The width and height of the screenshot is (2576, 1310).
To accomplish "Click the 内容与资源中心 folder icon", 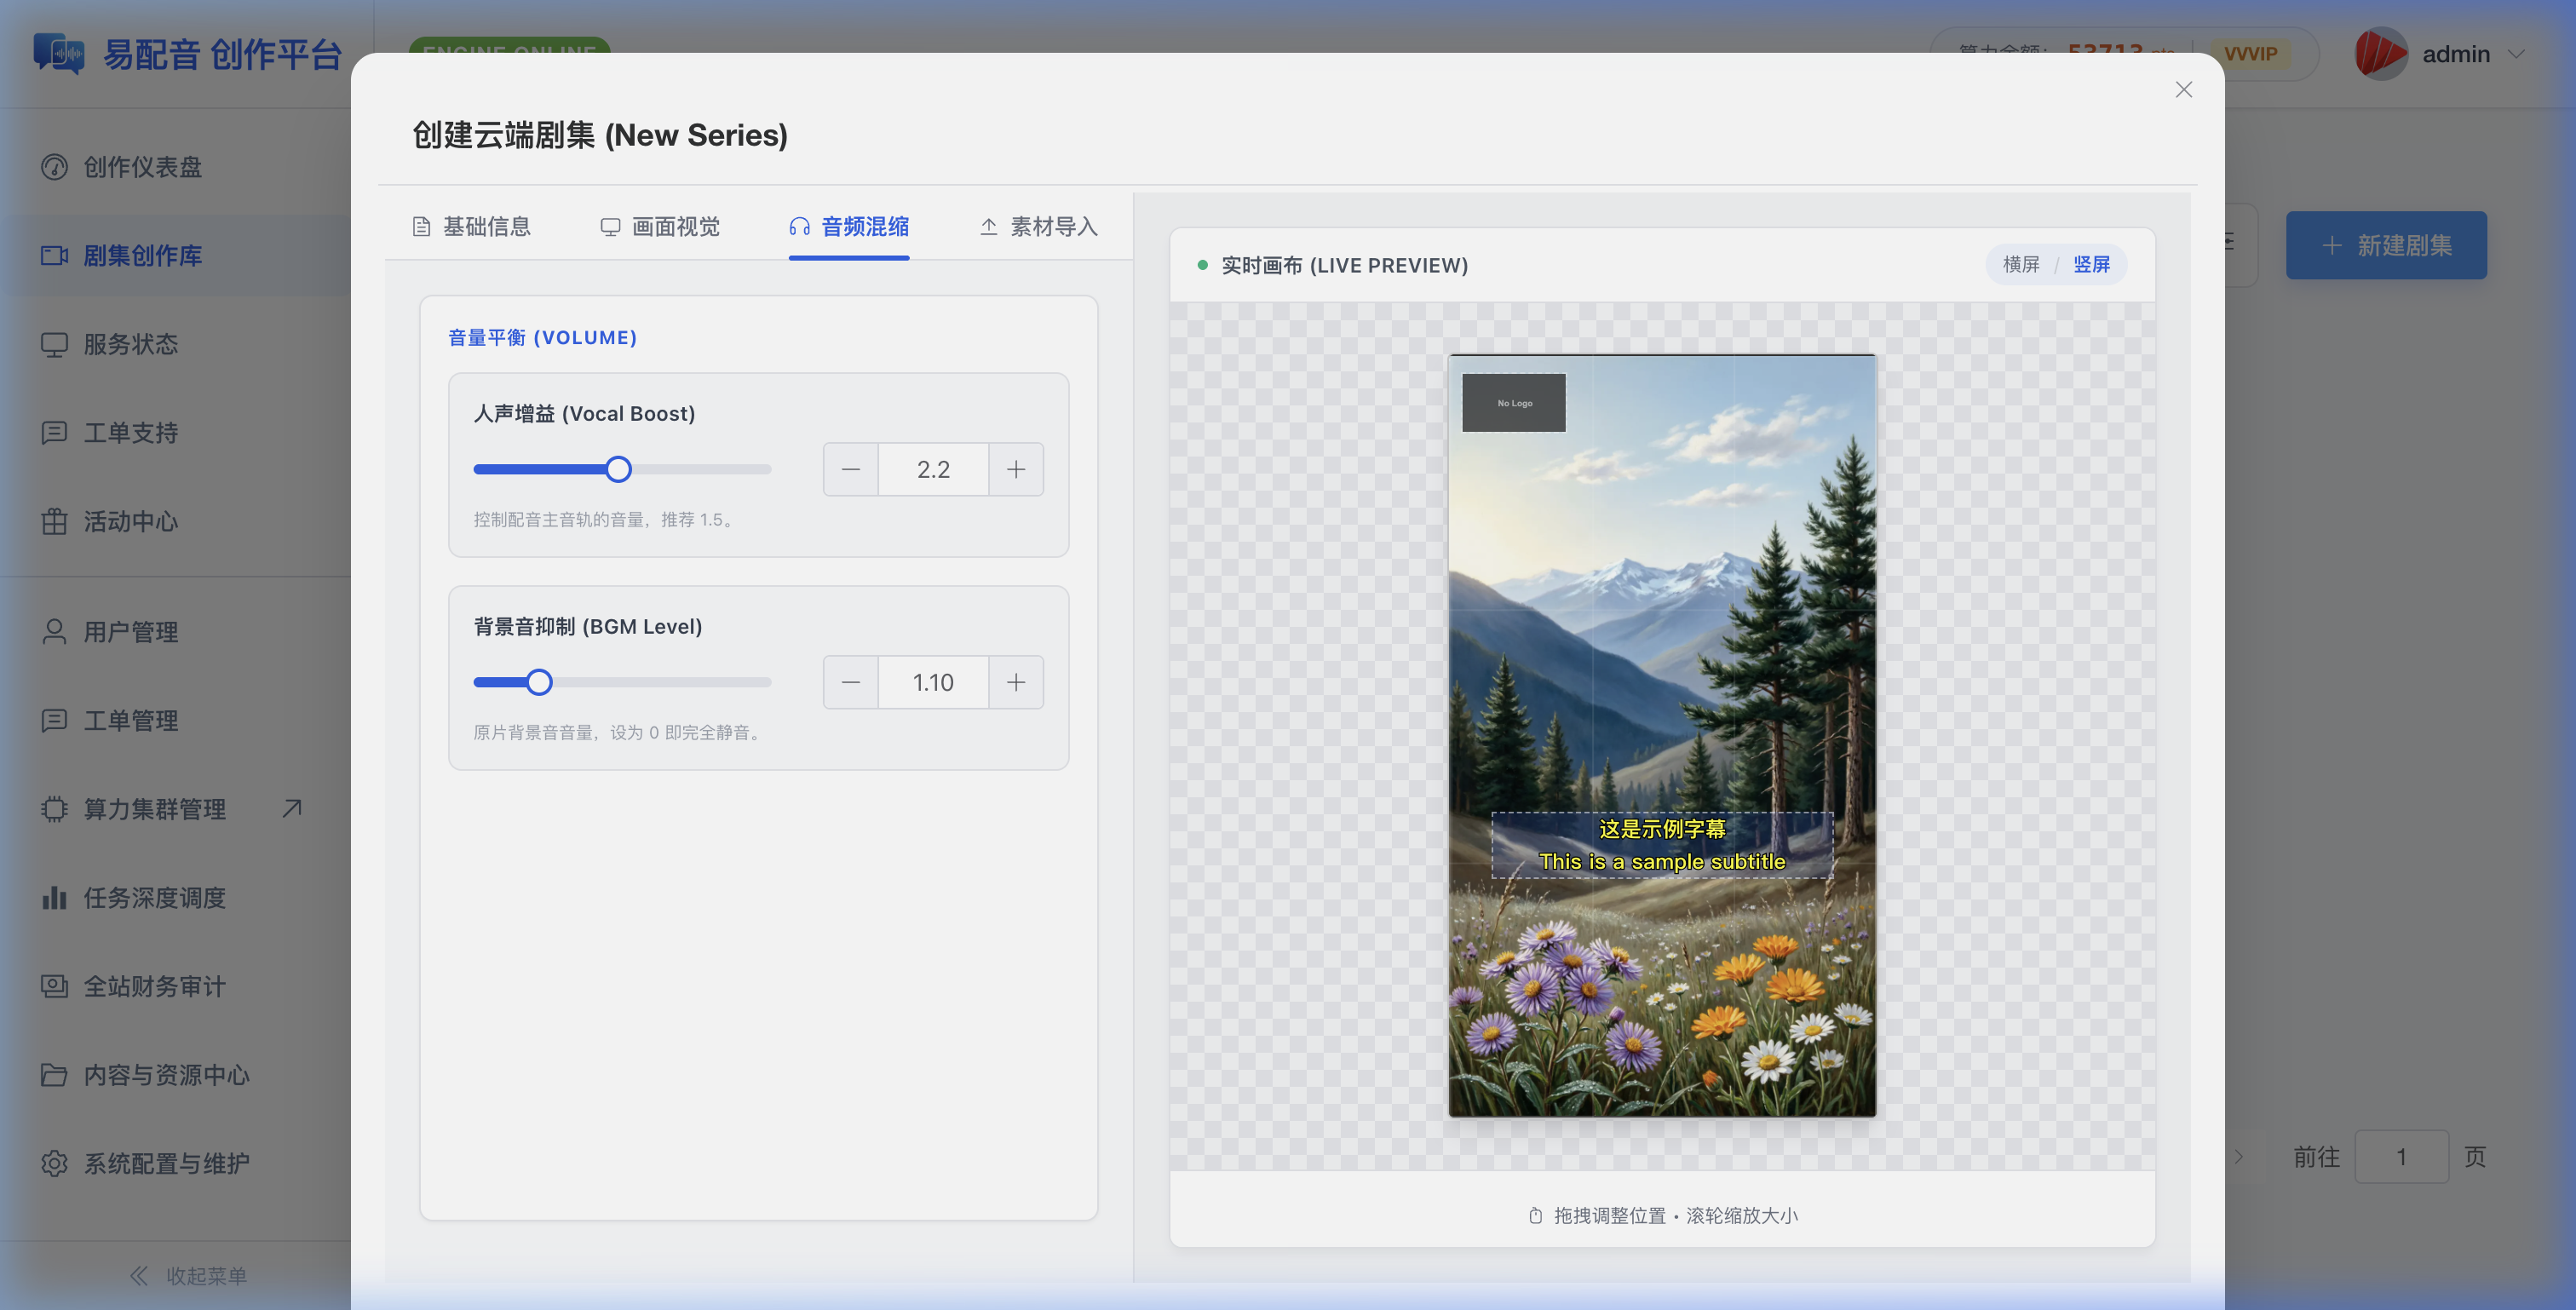I will coord(54,1075).
